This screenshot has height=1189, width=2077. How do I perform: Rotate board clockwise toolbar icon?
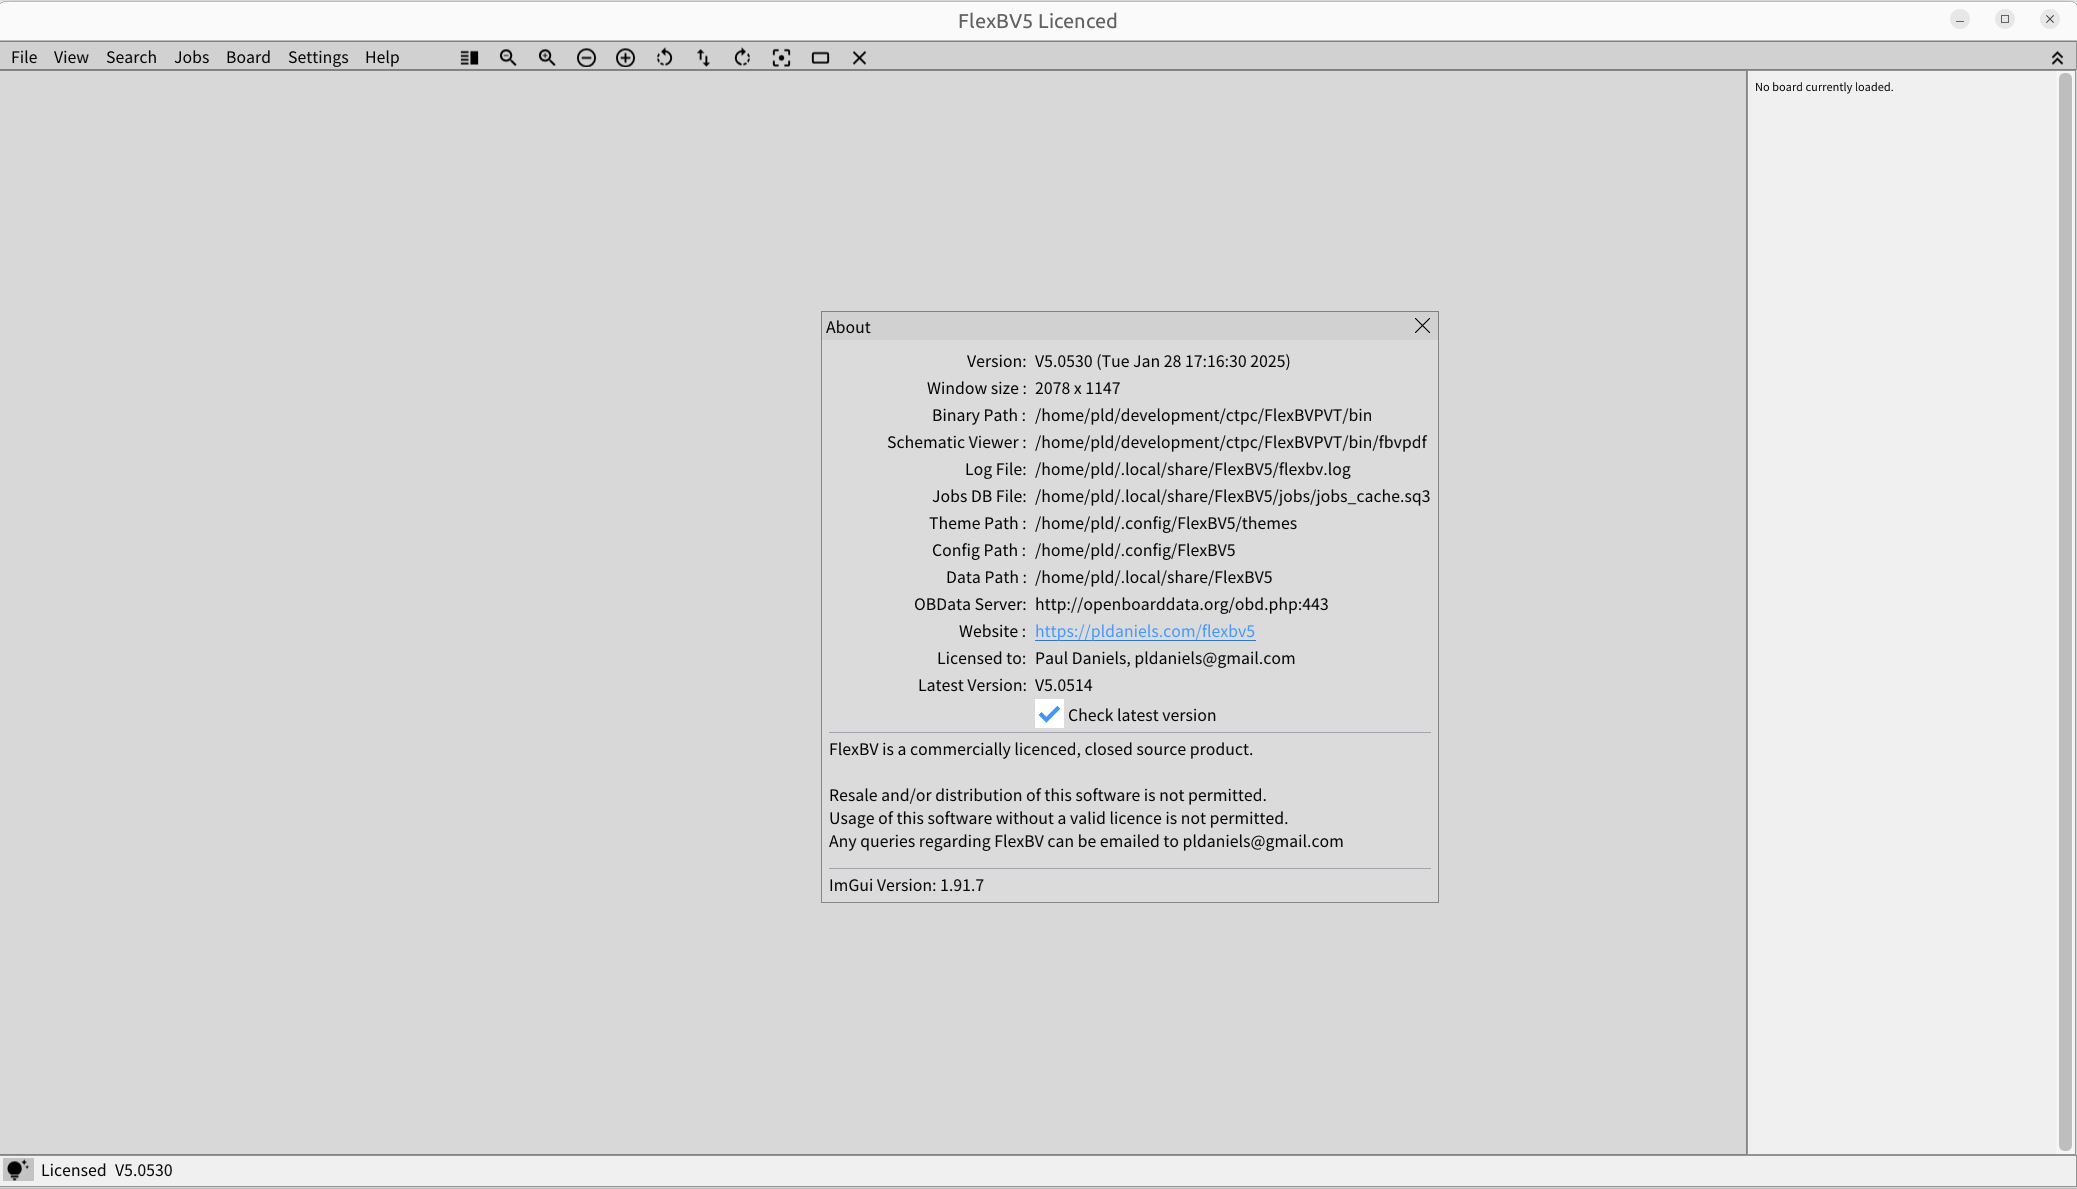(x=742, y=58)
